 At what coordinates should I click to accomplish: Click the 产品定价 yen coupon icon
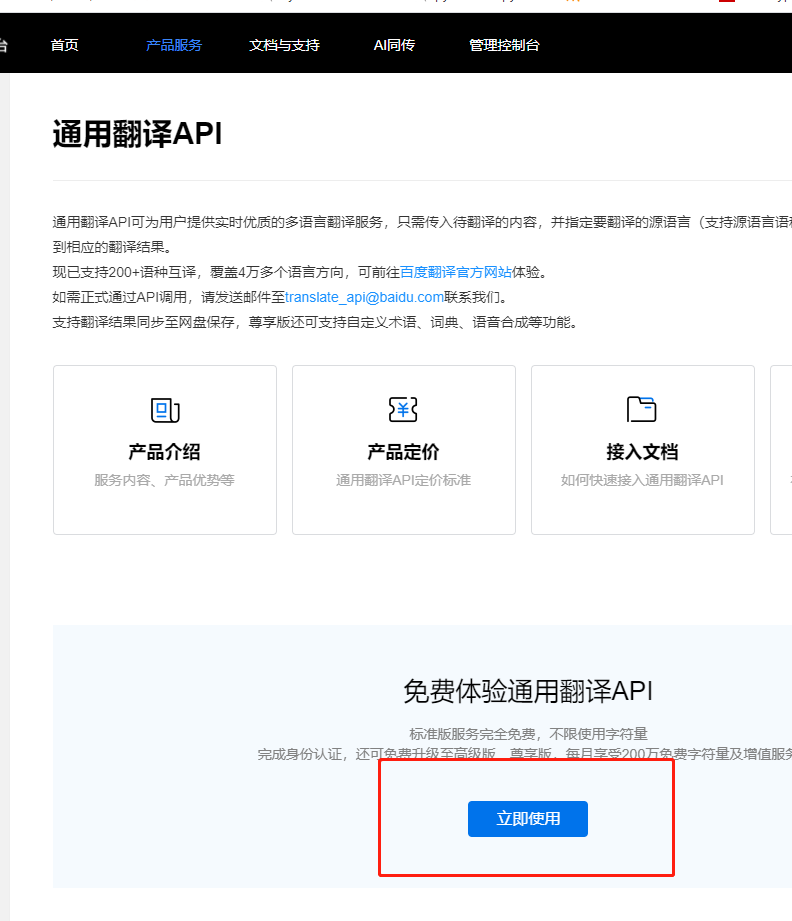[403, 409]
